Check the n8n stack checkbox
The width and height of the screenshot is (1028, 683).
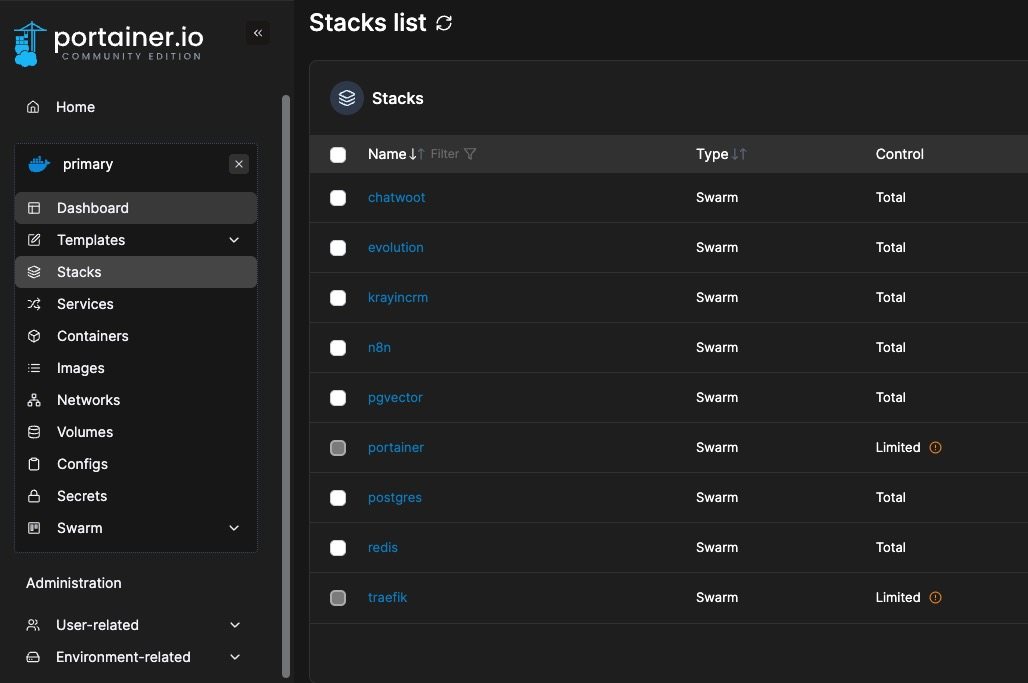338,348
